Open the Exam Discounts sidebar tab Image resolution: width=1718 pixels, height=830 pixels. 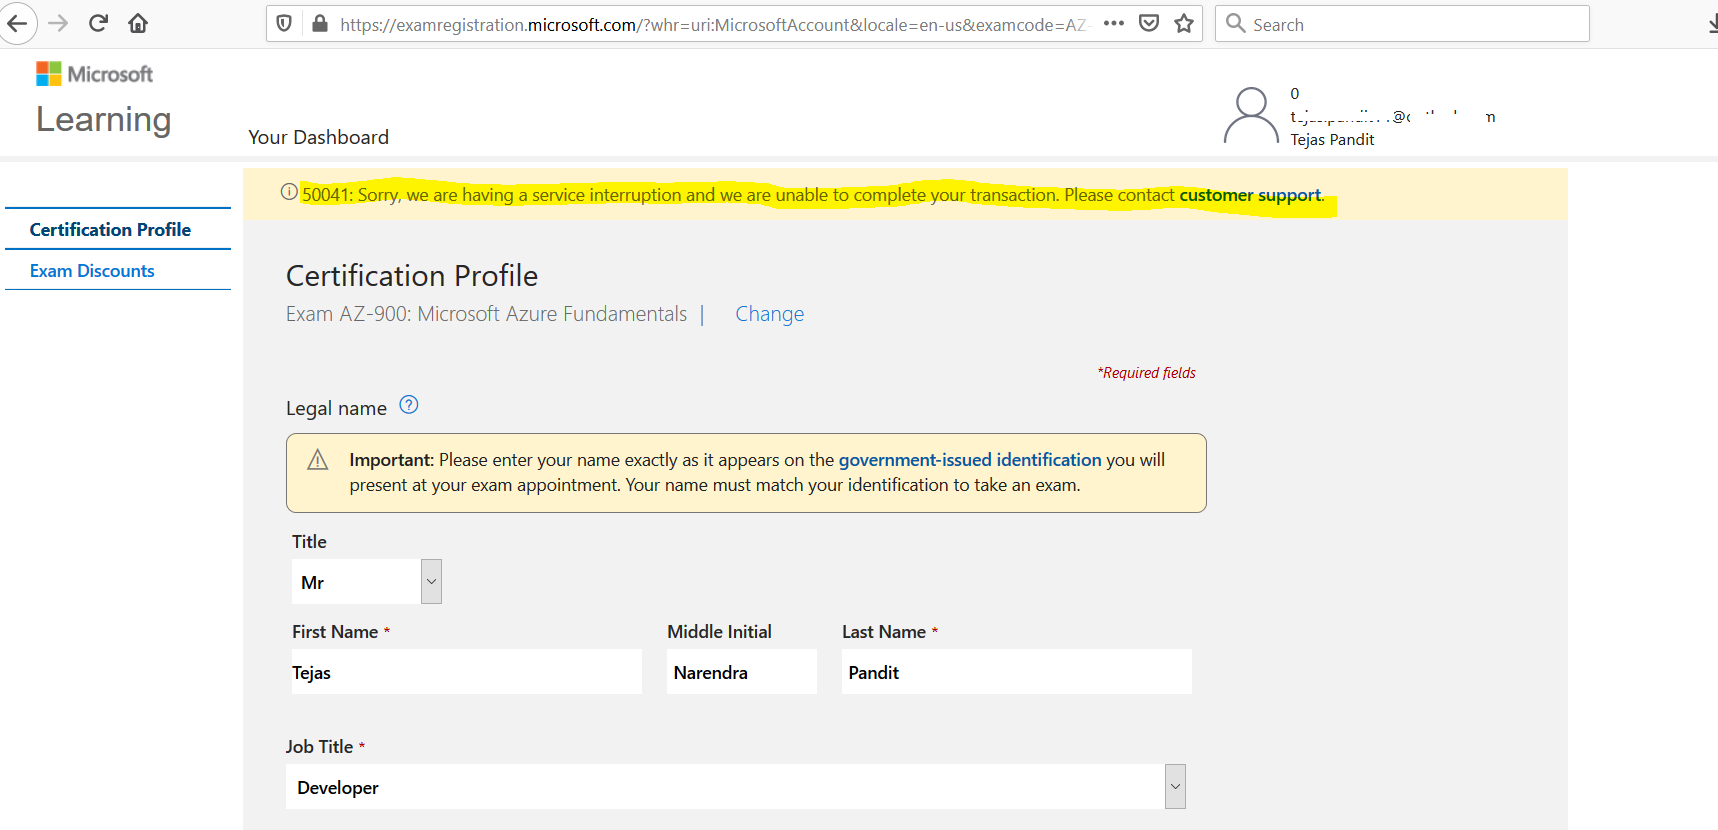tap(92, 271)
